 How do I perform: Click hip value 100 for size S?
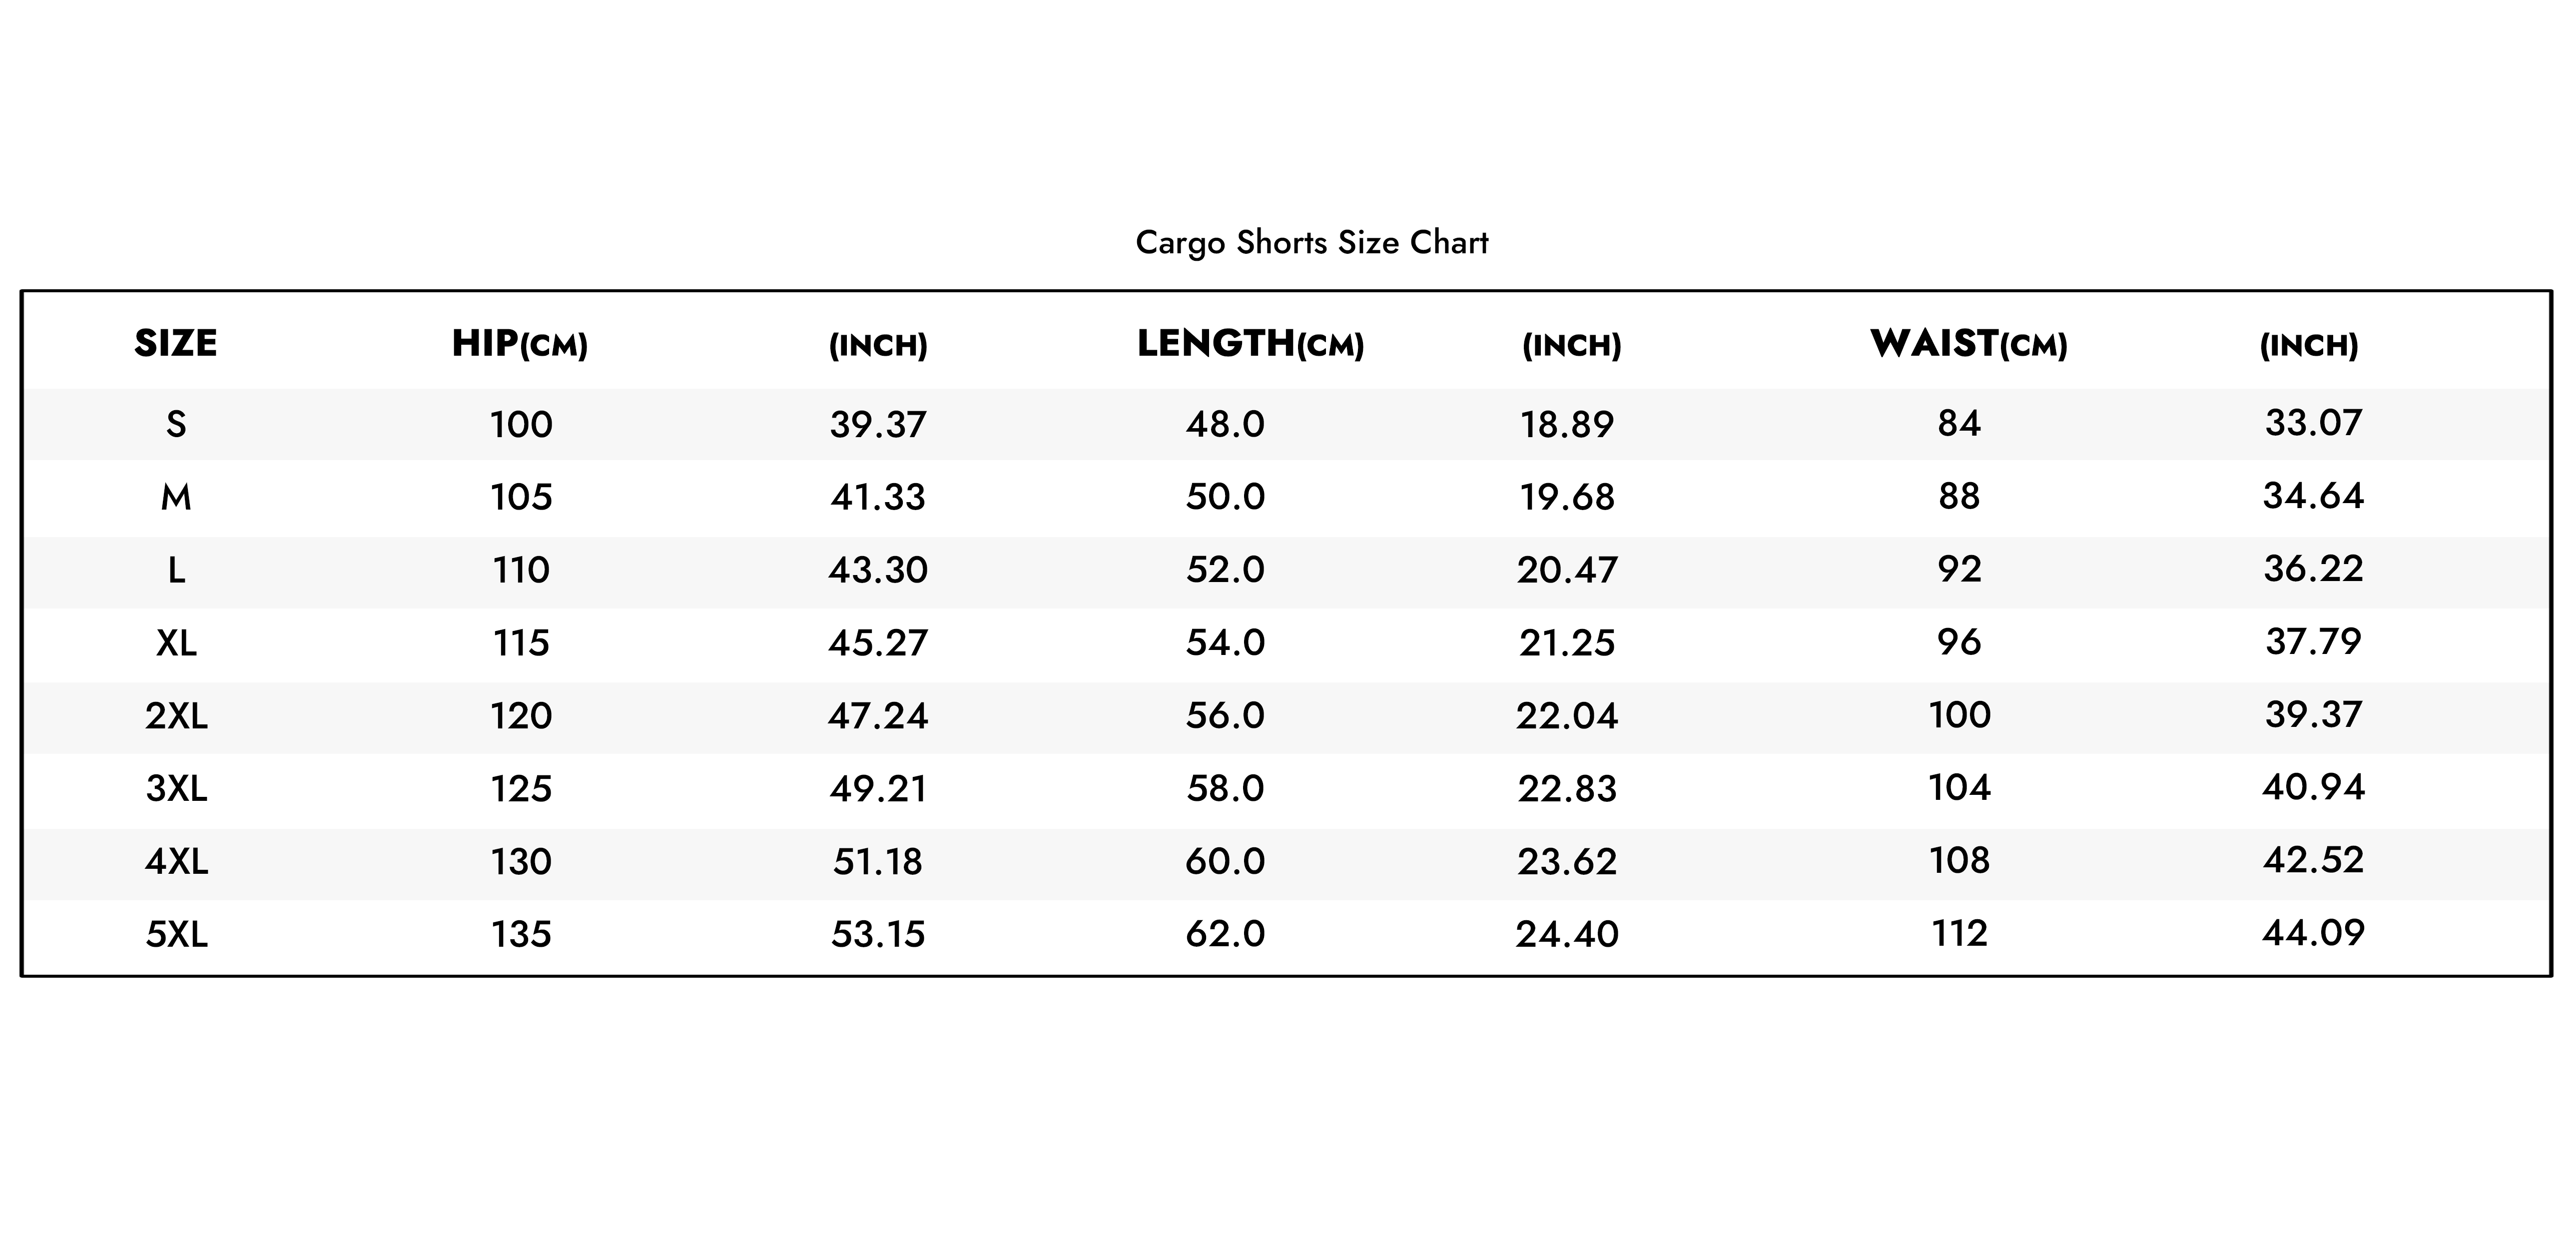pos(521,425)
